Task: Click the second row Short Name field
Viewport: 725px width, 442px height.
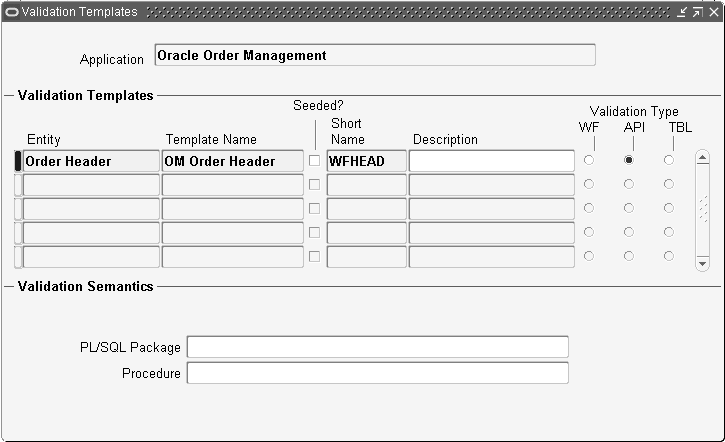Action: coord(367,185)
